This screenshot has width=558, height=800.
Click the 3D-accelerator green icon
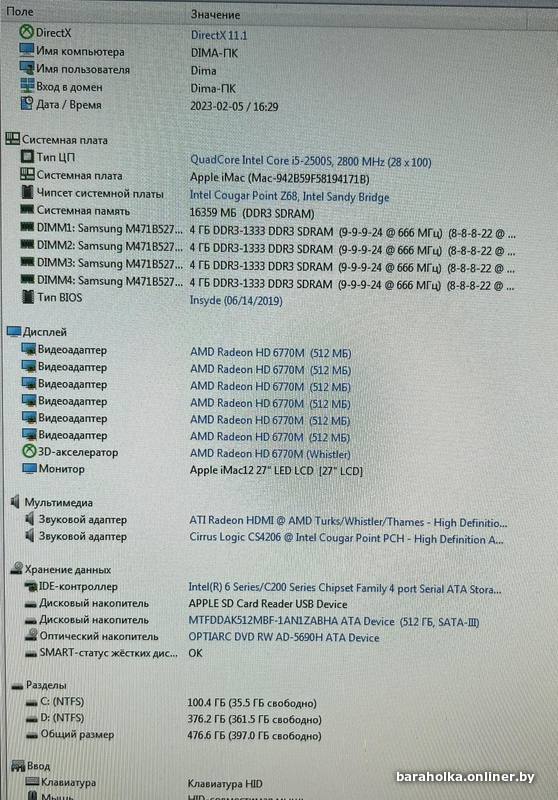(29, 451)
